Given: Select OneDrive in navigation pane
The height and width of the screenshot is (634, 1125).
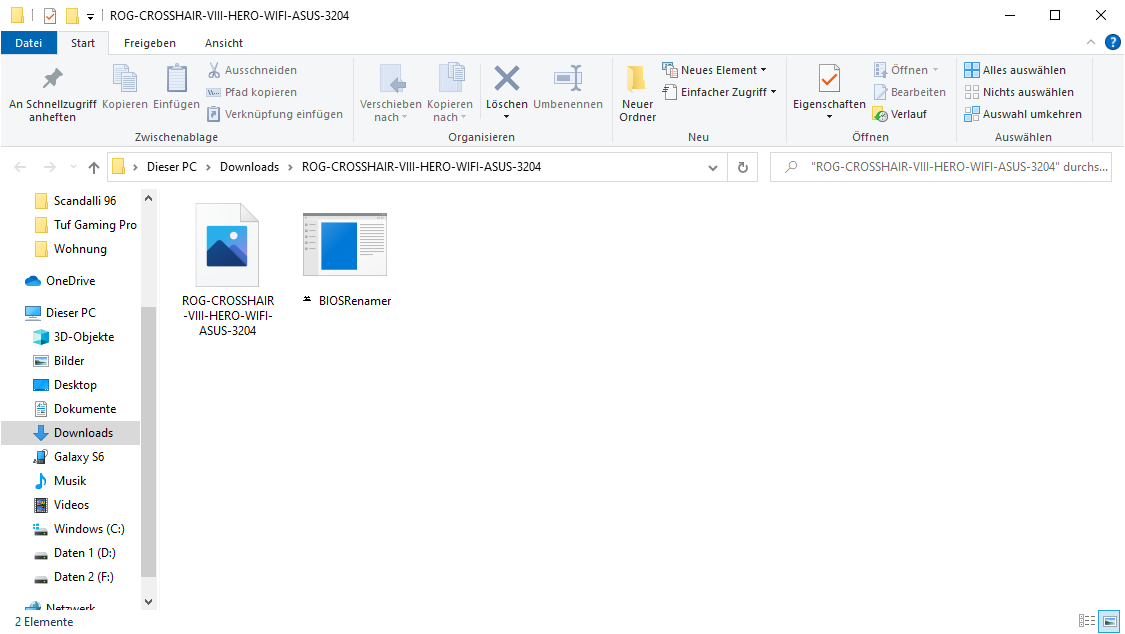Looking at the screenshot, I should [60, 280].
